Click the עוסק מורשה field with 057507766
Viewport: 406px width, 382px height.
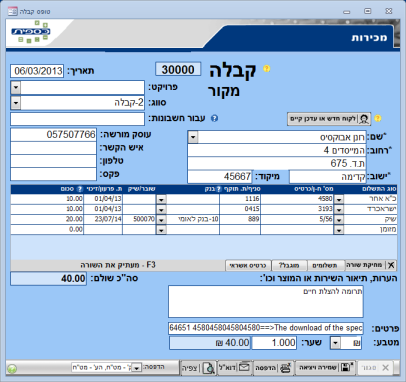coord(53,135)
